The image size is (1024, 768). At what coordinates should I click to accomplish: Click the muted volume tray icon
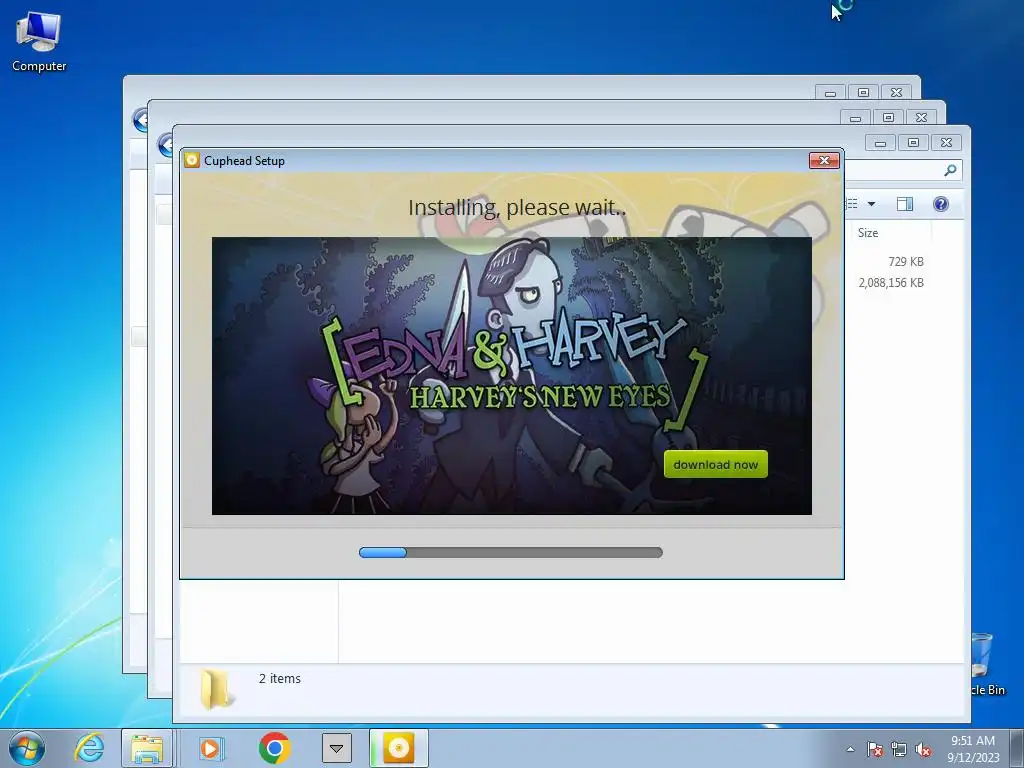(923, 749)
